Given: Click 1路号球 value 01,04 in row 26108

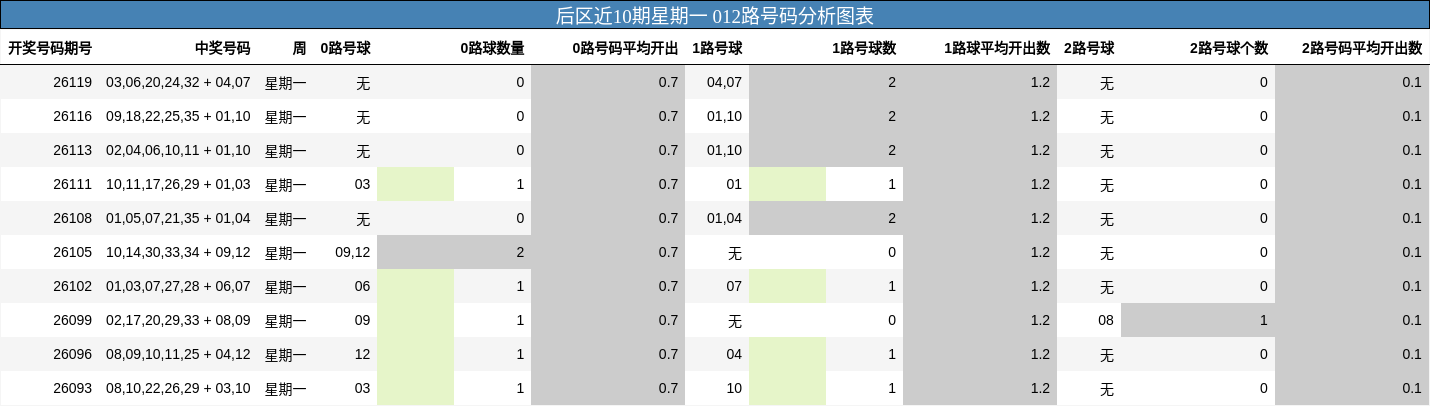Looking at the screenshot, I should (725, 218).
